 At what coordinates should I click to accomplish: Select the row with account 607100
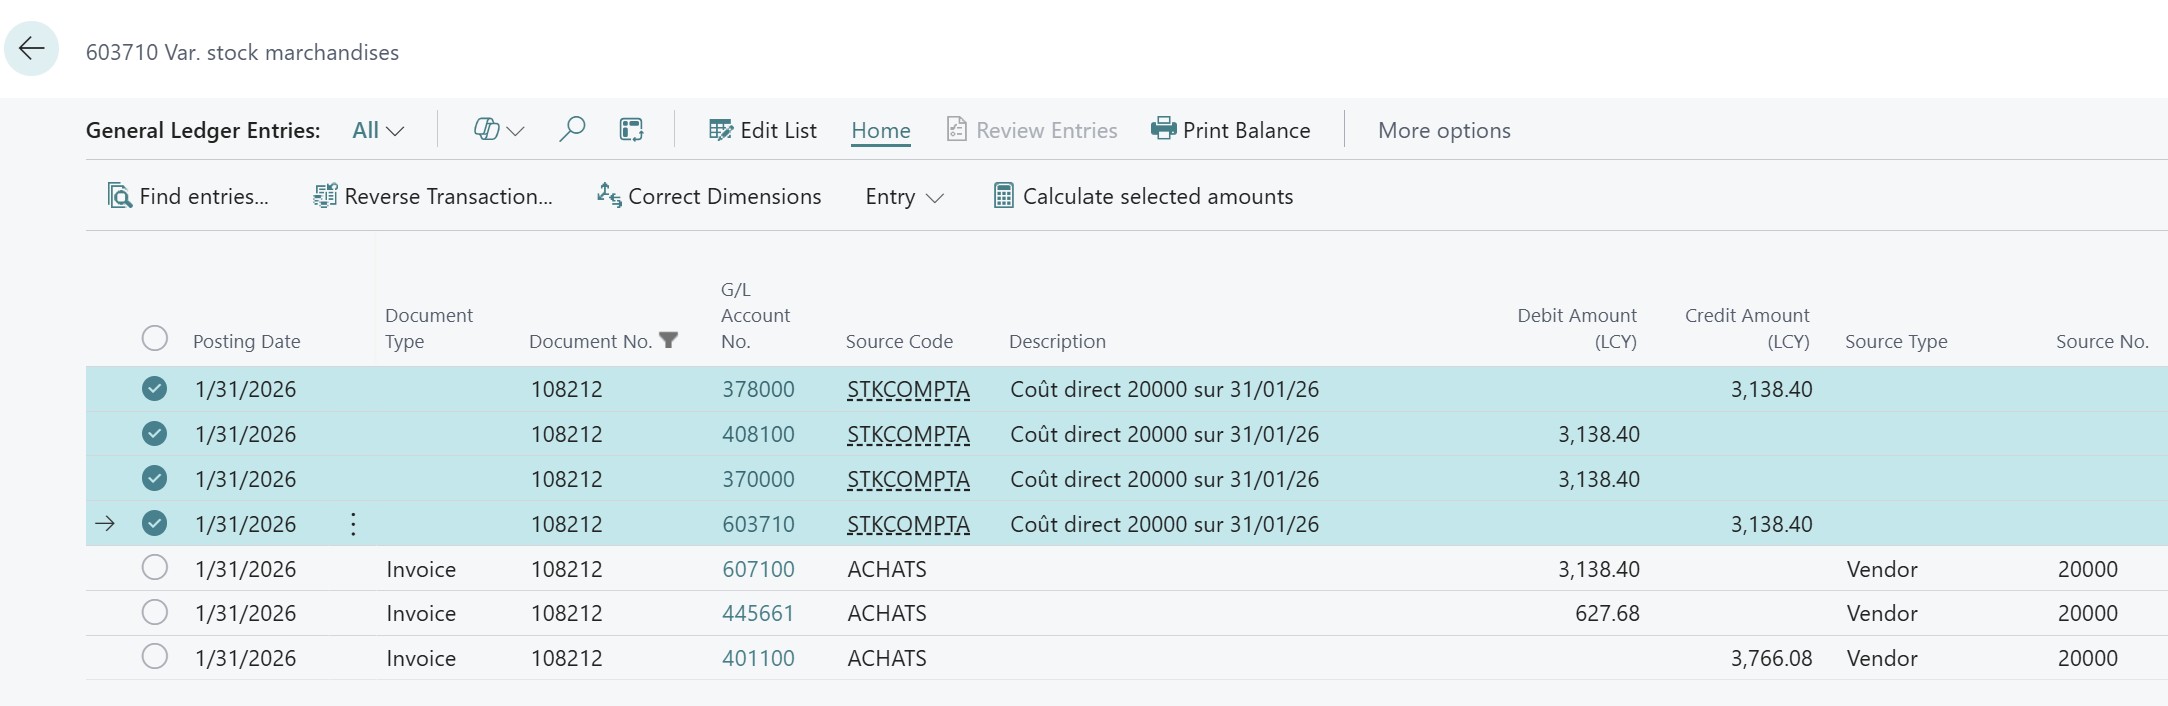point(154,568)
